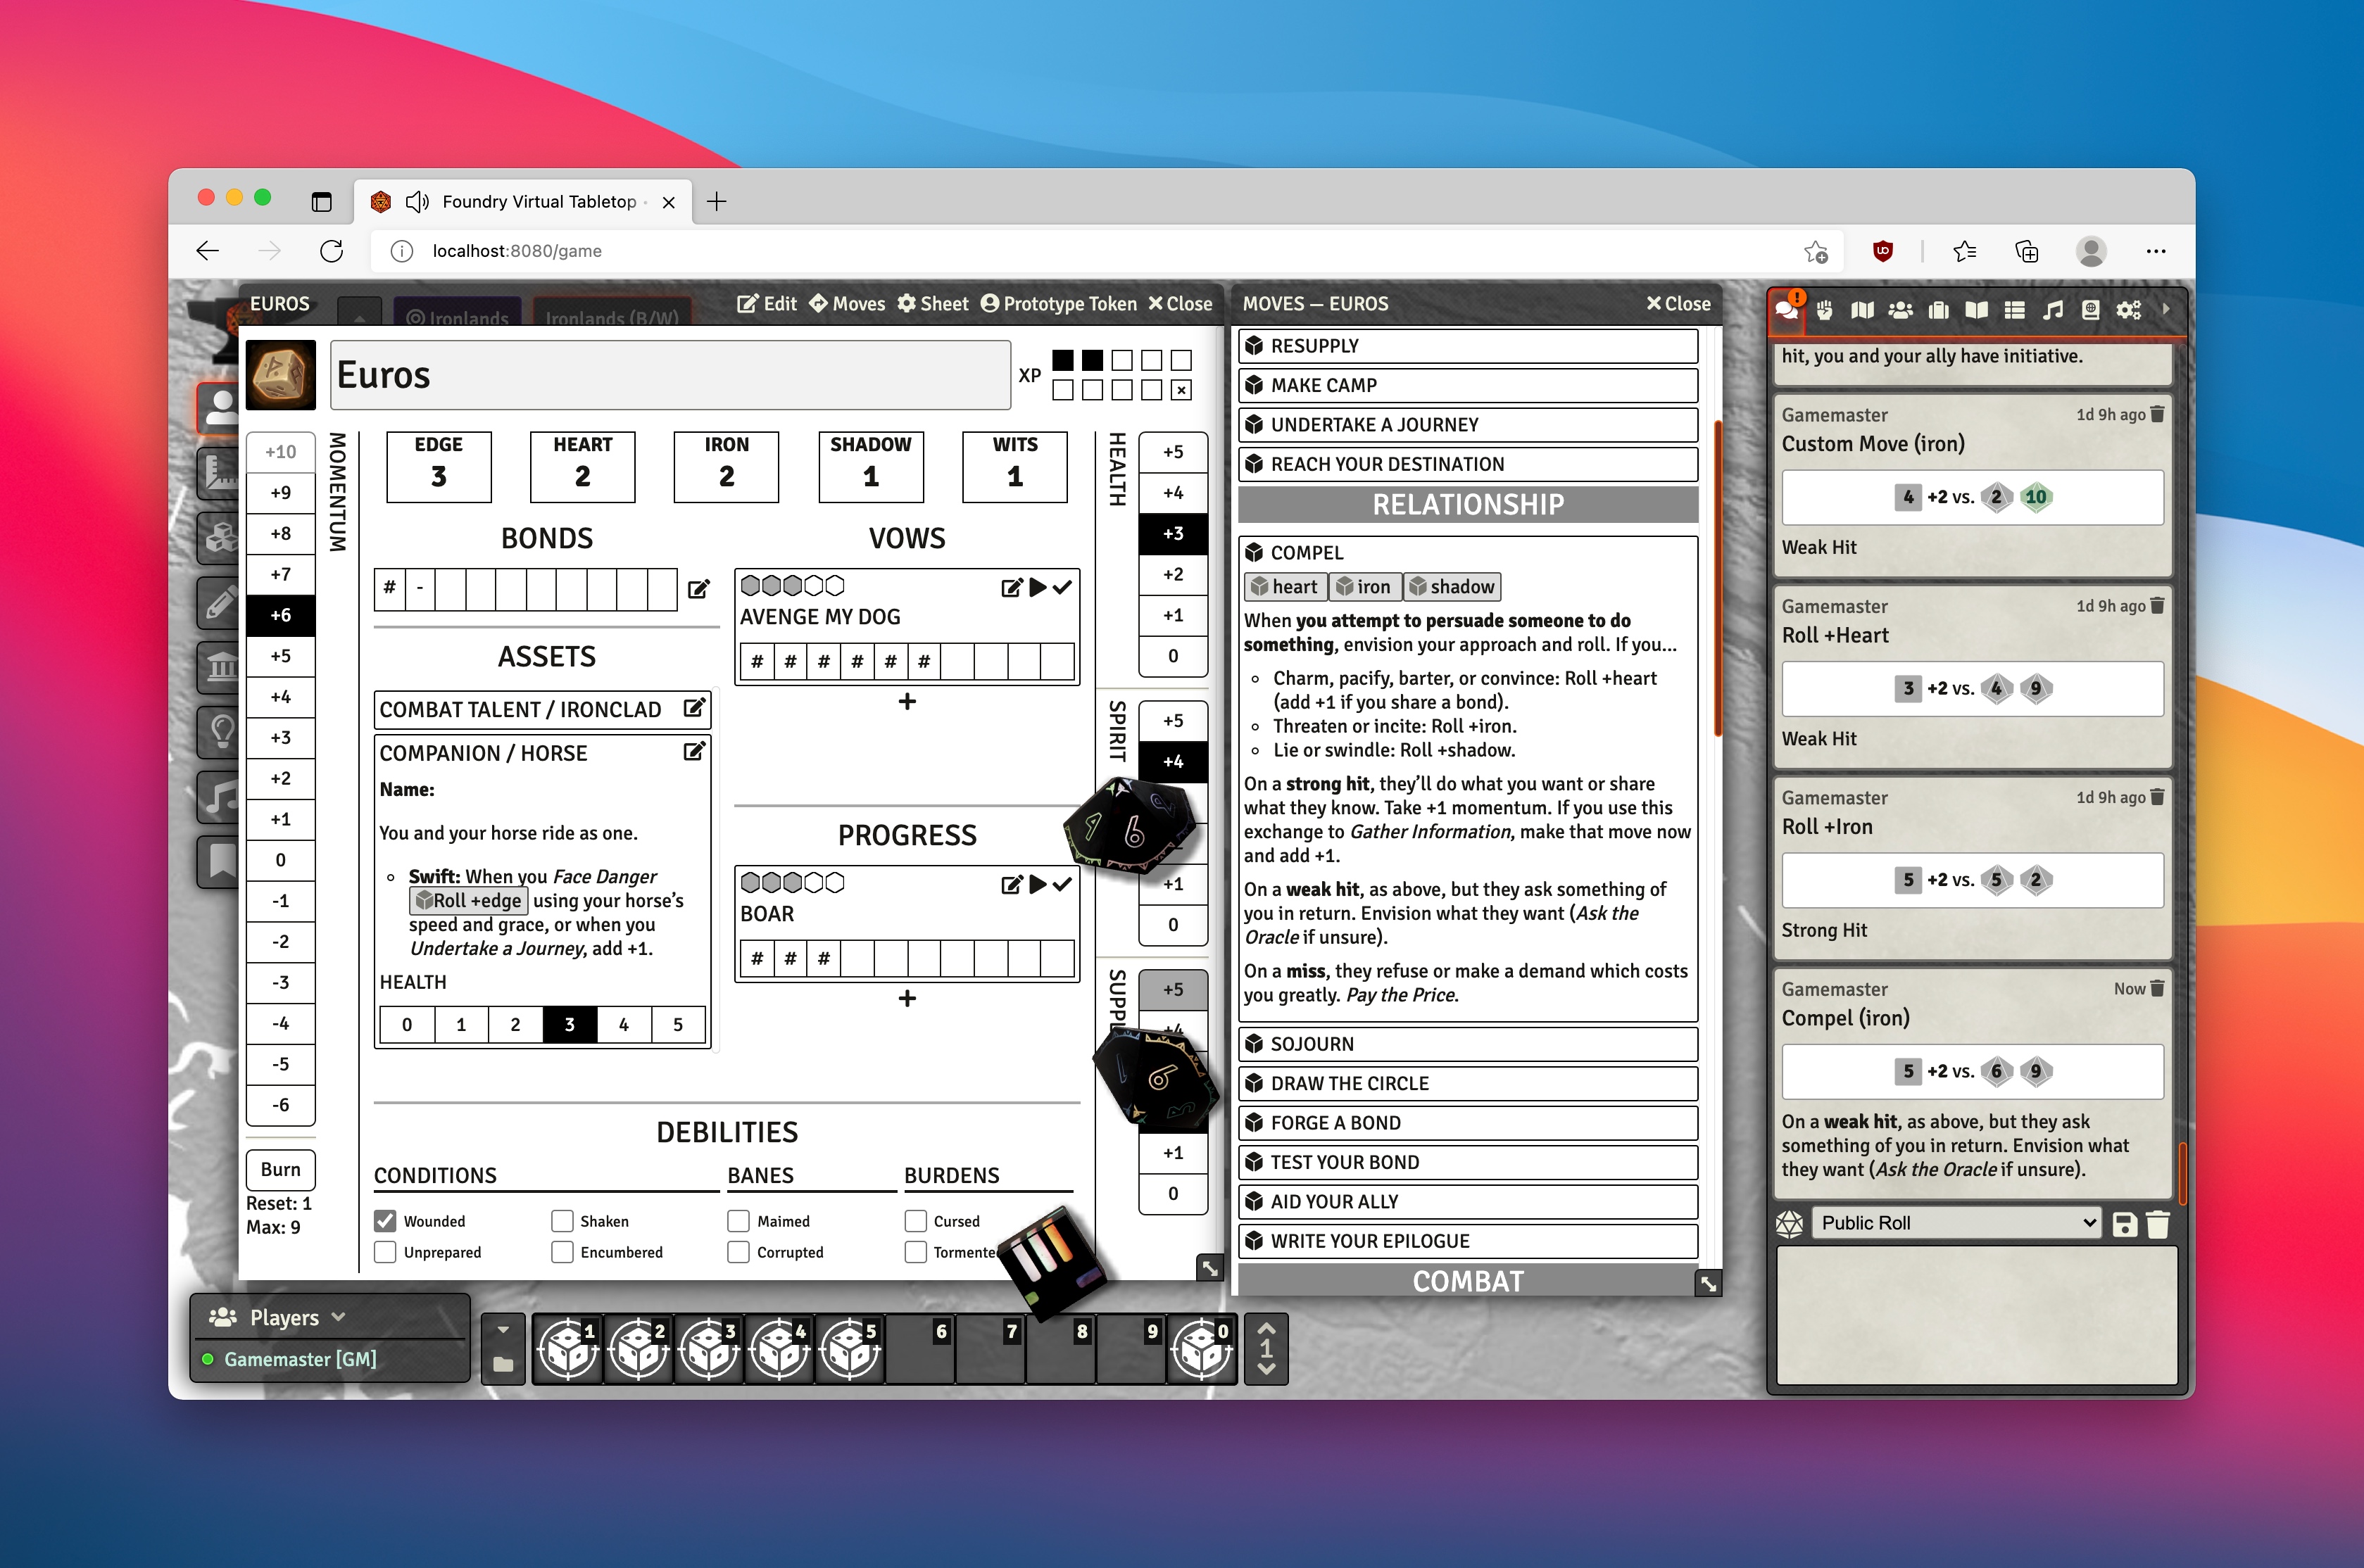The height and width of the screenshot is (1568, 2364).
Task: Uncheck the Wounded condition
Action: (x=385, y=1221)
